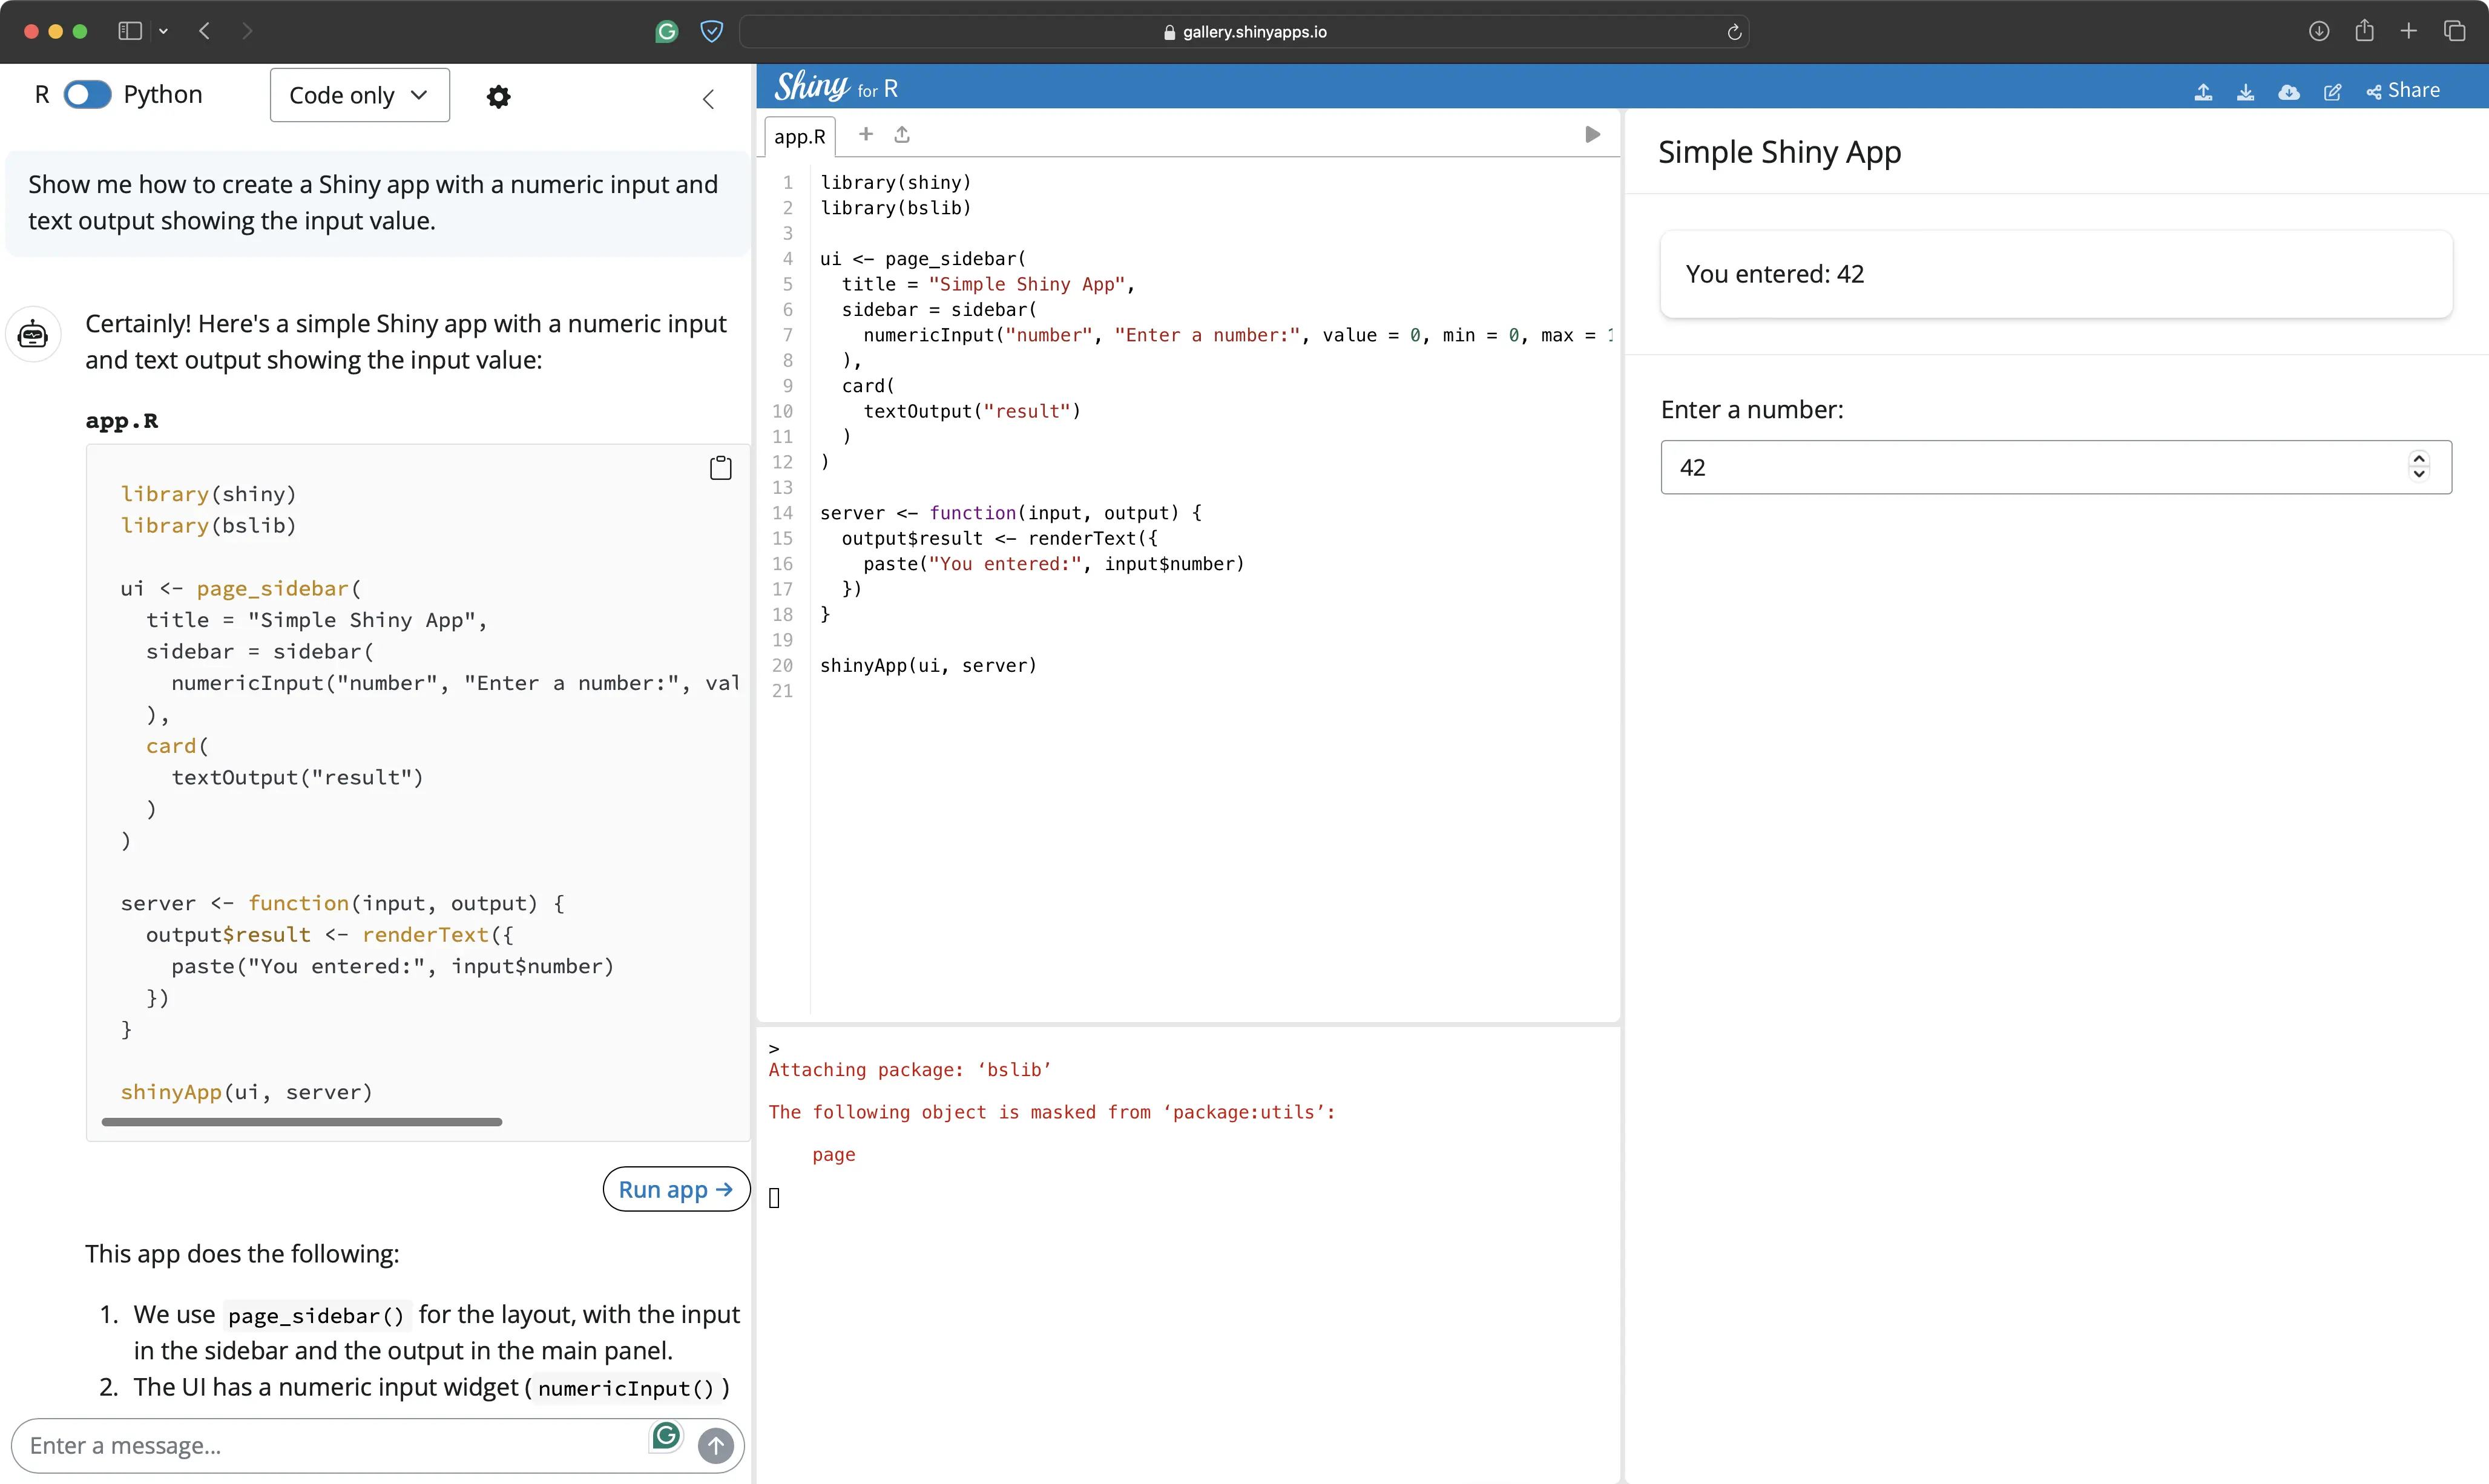Screen dimensions: 2489x1484
Task: Click Safari share icon
Action: point(2364,30)
